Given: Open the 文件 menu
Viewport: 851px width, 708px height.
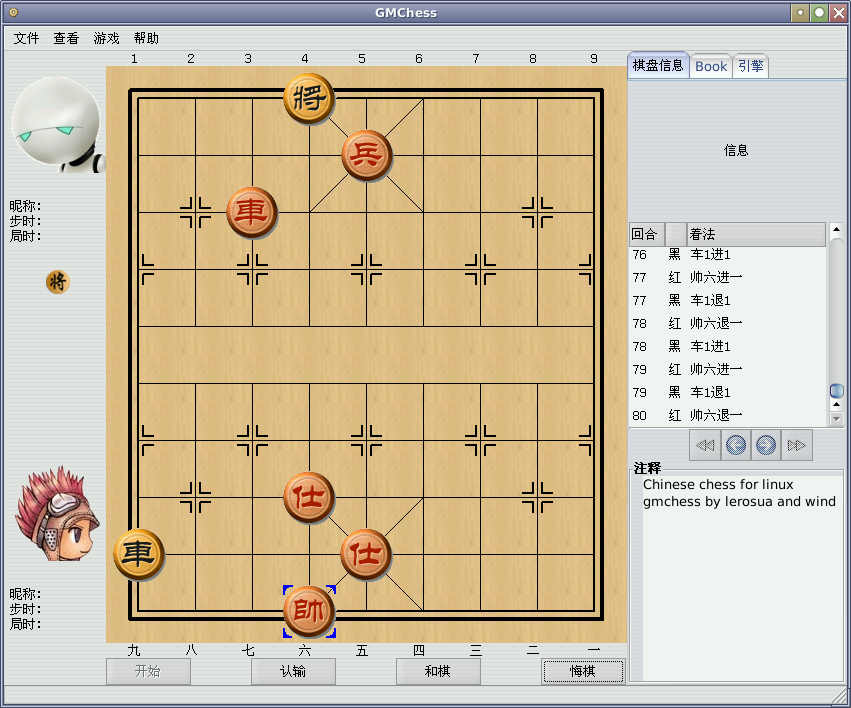Looking at the screenshot, I should point(26,38).
